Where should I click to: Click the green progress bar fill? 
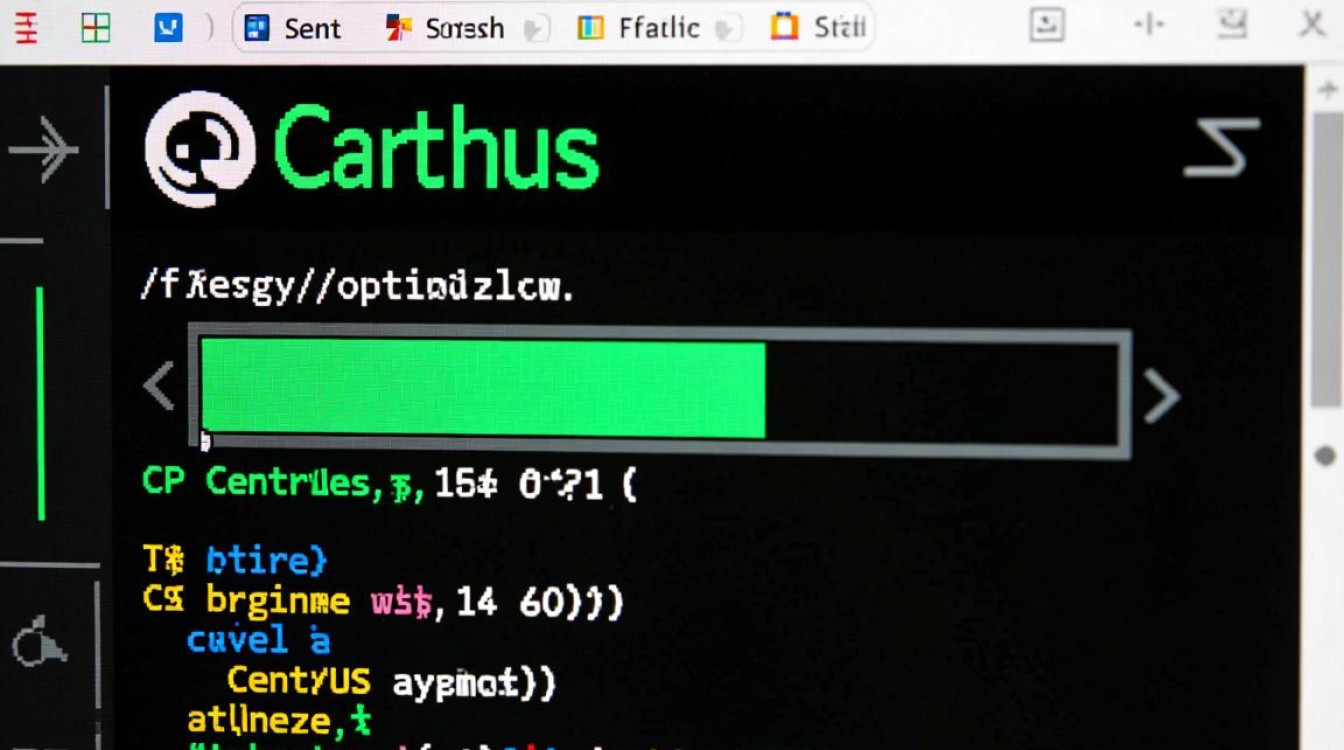pos(483,388)
